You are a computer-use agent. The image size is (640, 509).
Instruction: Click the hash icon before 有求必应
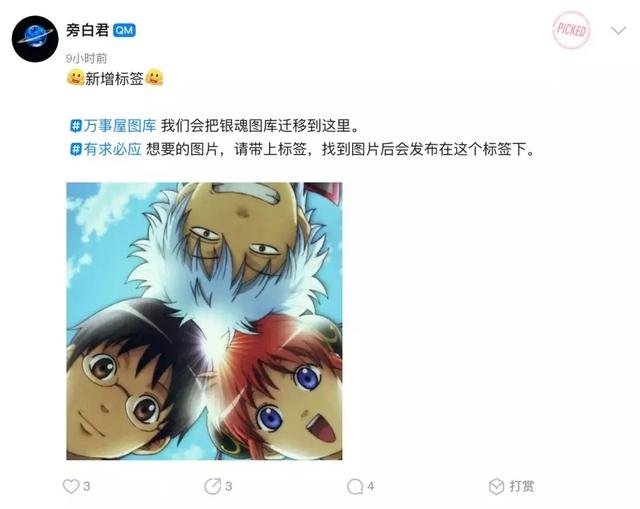coord(76,149)
